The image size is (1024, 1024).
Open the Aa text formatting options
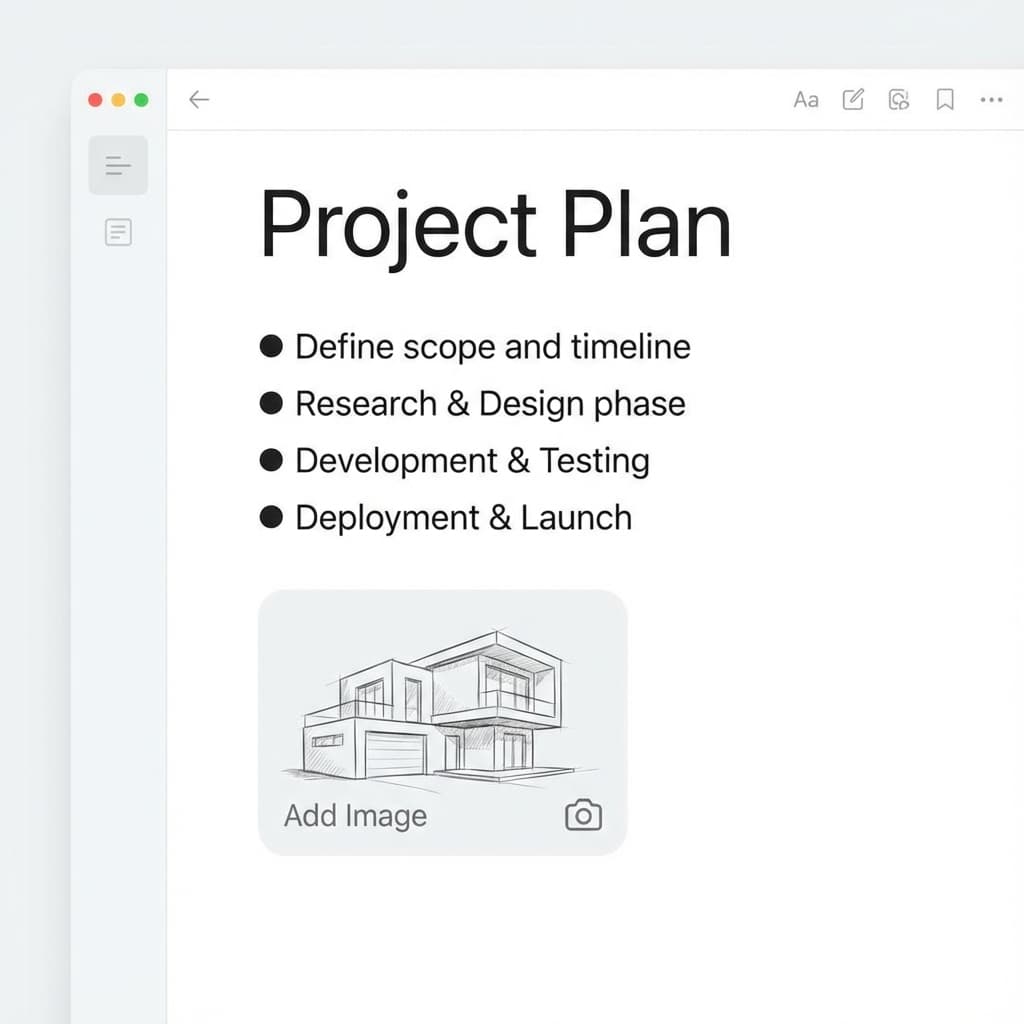pos(806,99)
